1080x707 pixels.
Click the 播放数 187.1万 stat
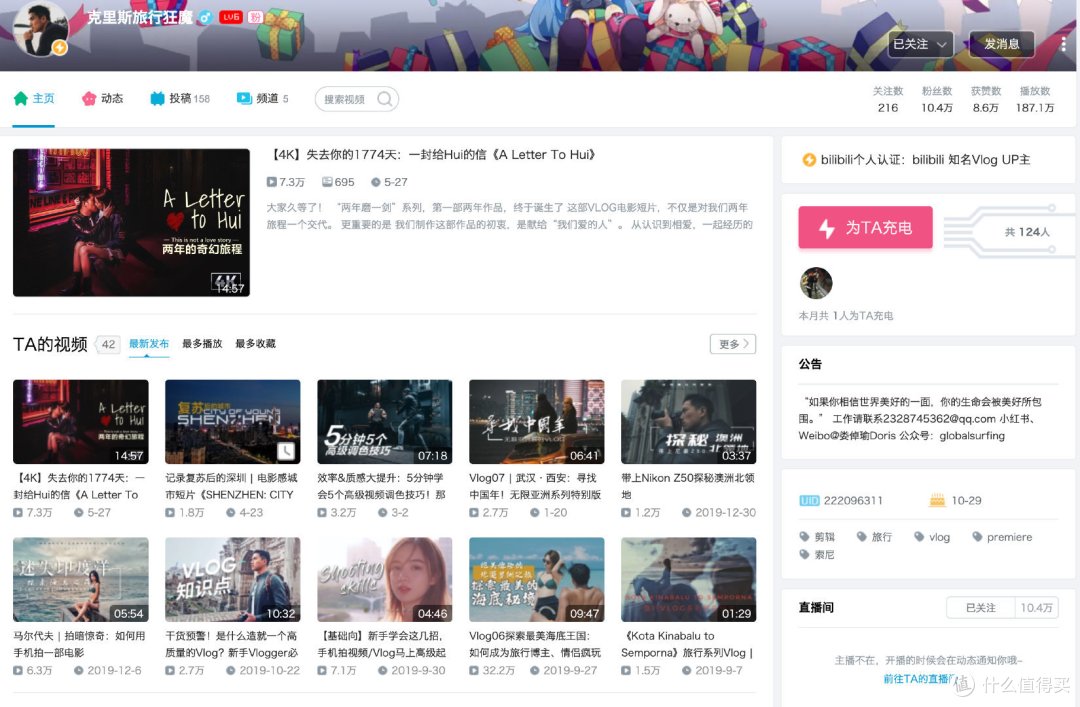point(1035,99)
